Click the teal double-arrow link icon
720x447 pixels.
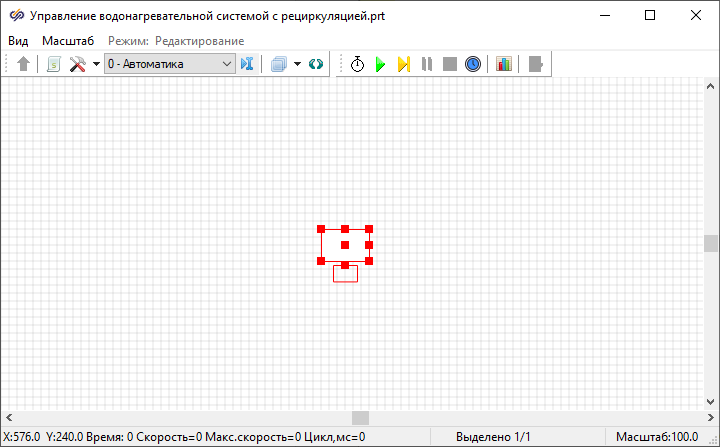point(316,64)
